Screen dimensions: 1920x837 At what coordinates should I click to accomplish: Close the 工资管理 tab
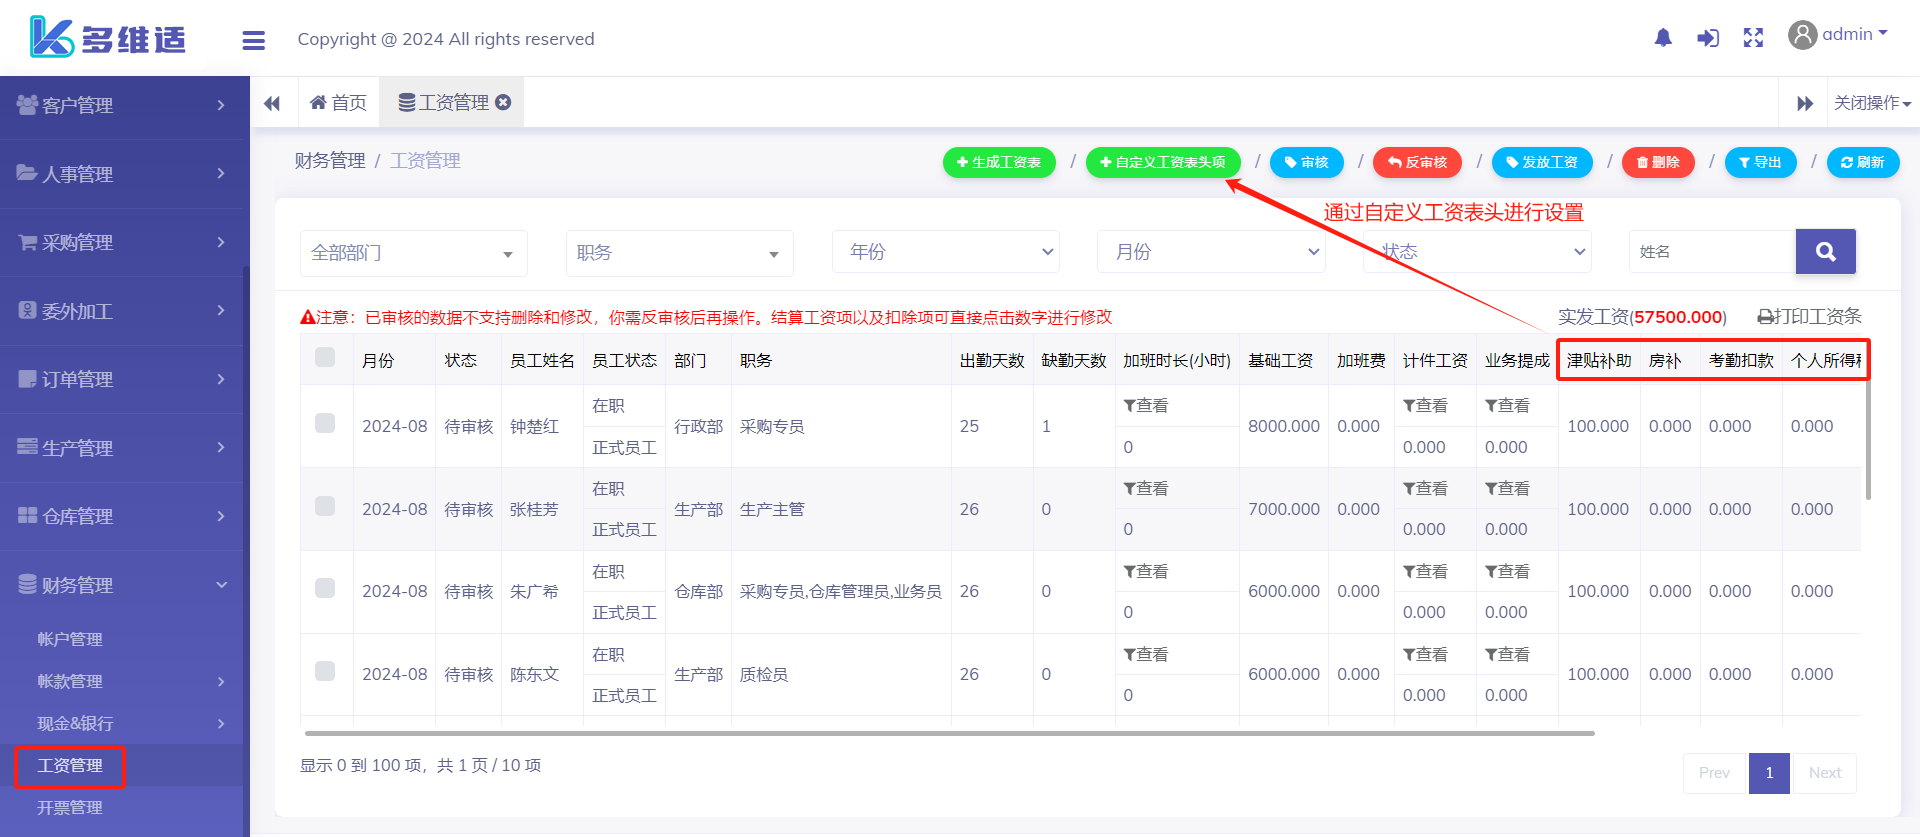(504, 102)
